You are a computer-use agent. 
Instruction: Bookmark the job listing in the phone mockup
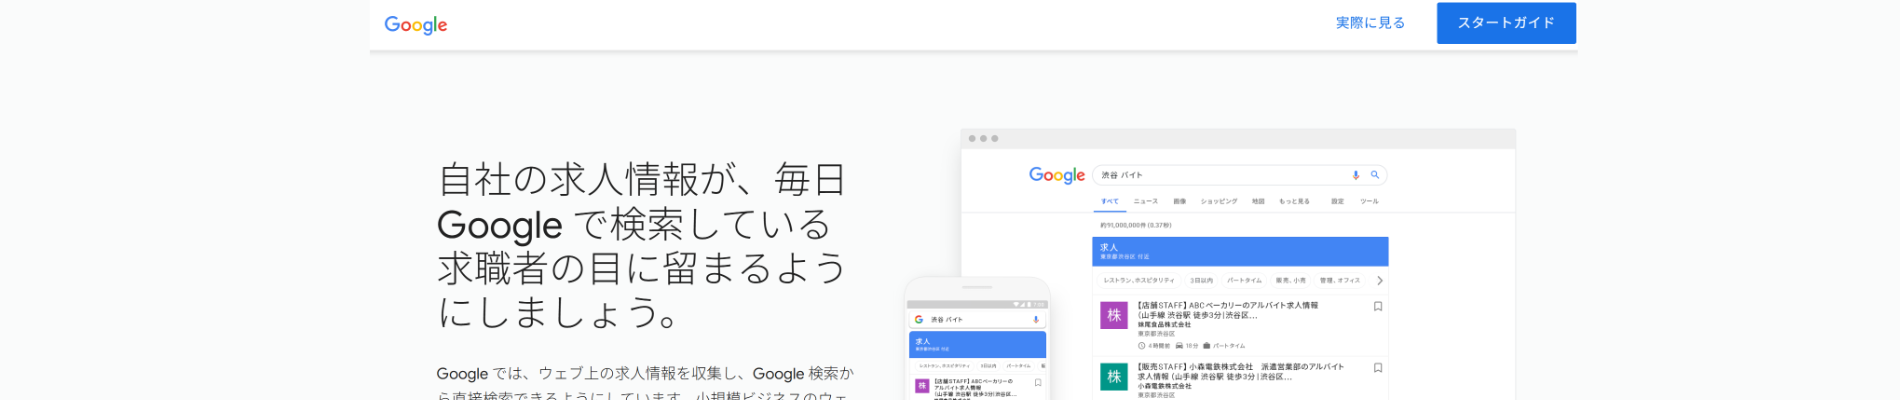click(x=1038, y=383)
